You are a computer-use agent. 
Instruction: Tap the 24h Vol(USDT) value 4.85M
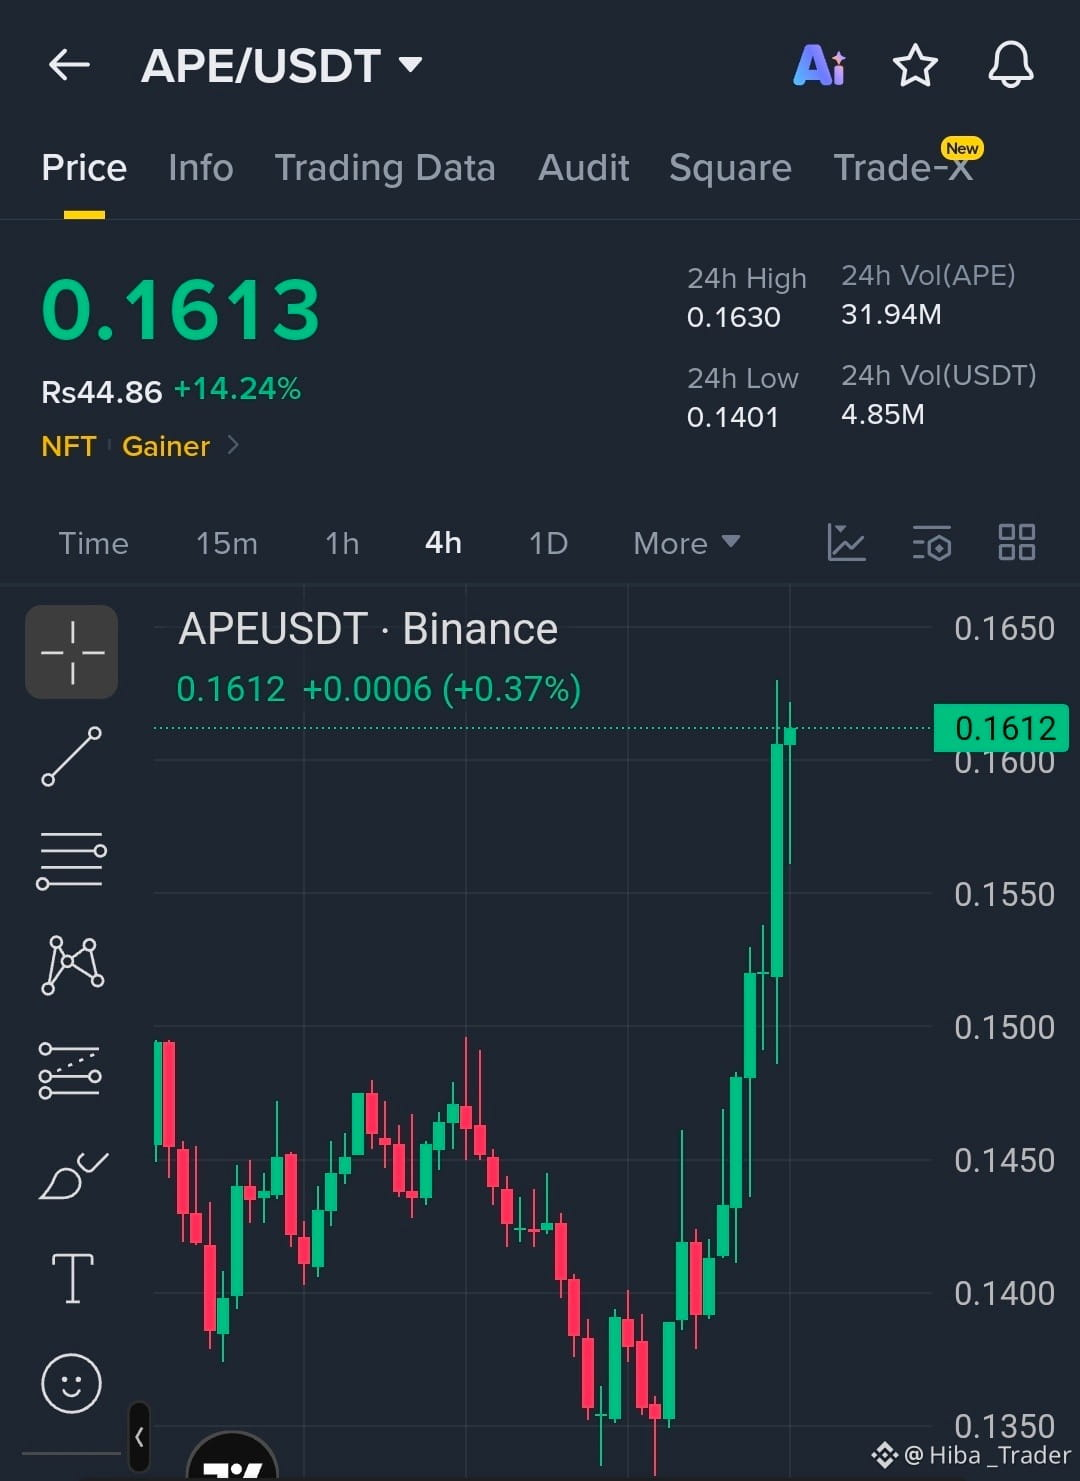[x=883, y=414]
